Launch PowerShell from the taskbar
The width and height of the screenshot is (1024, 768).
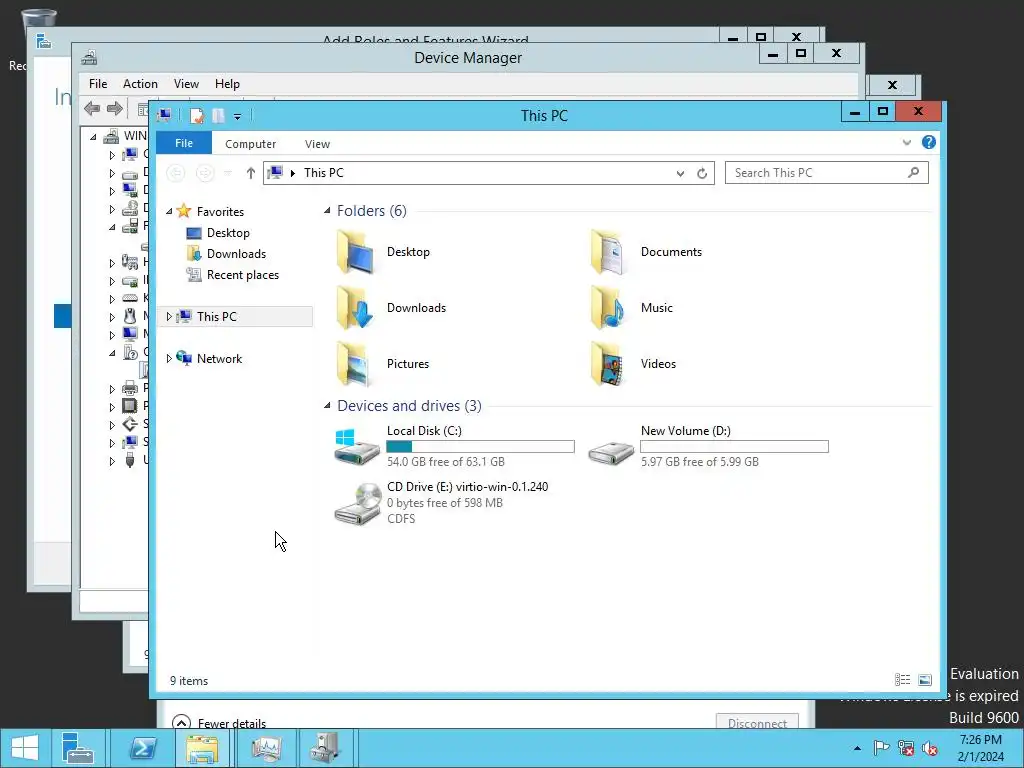pos(142,748)
